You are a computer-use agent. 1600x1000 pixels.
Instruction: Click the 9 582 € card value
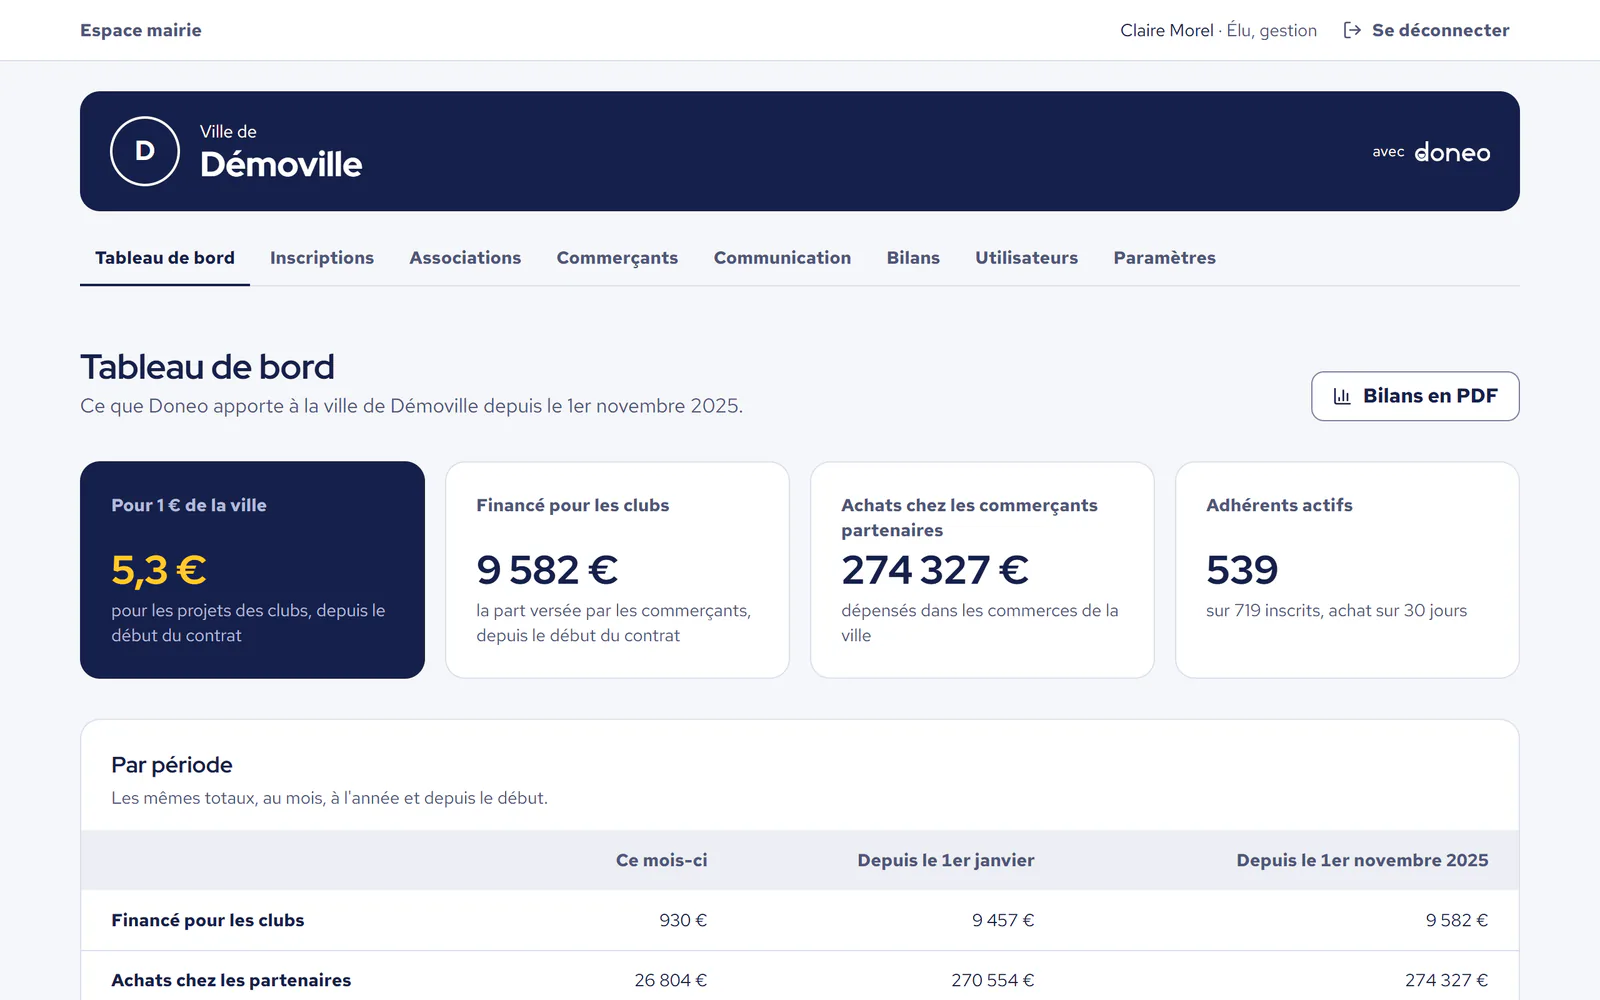pos(547,570)
